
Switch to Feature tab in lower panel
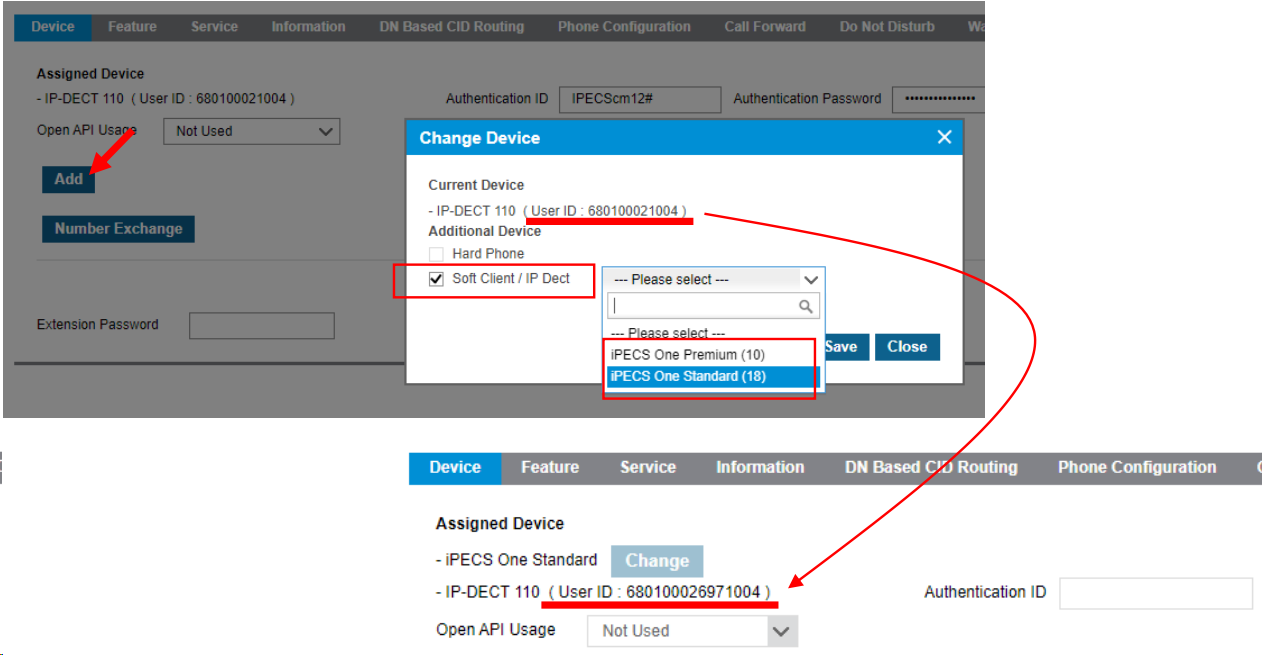[550, 467]
